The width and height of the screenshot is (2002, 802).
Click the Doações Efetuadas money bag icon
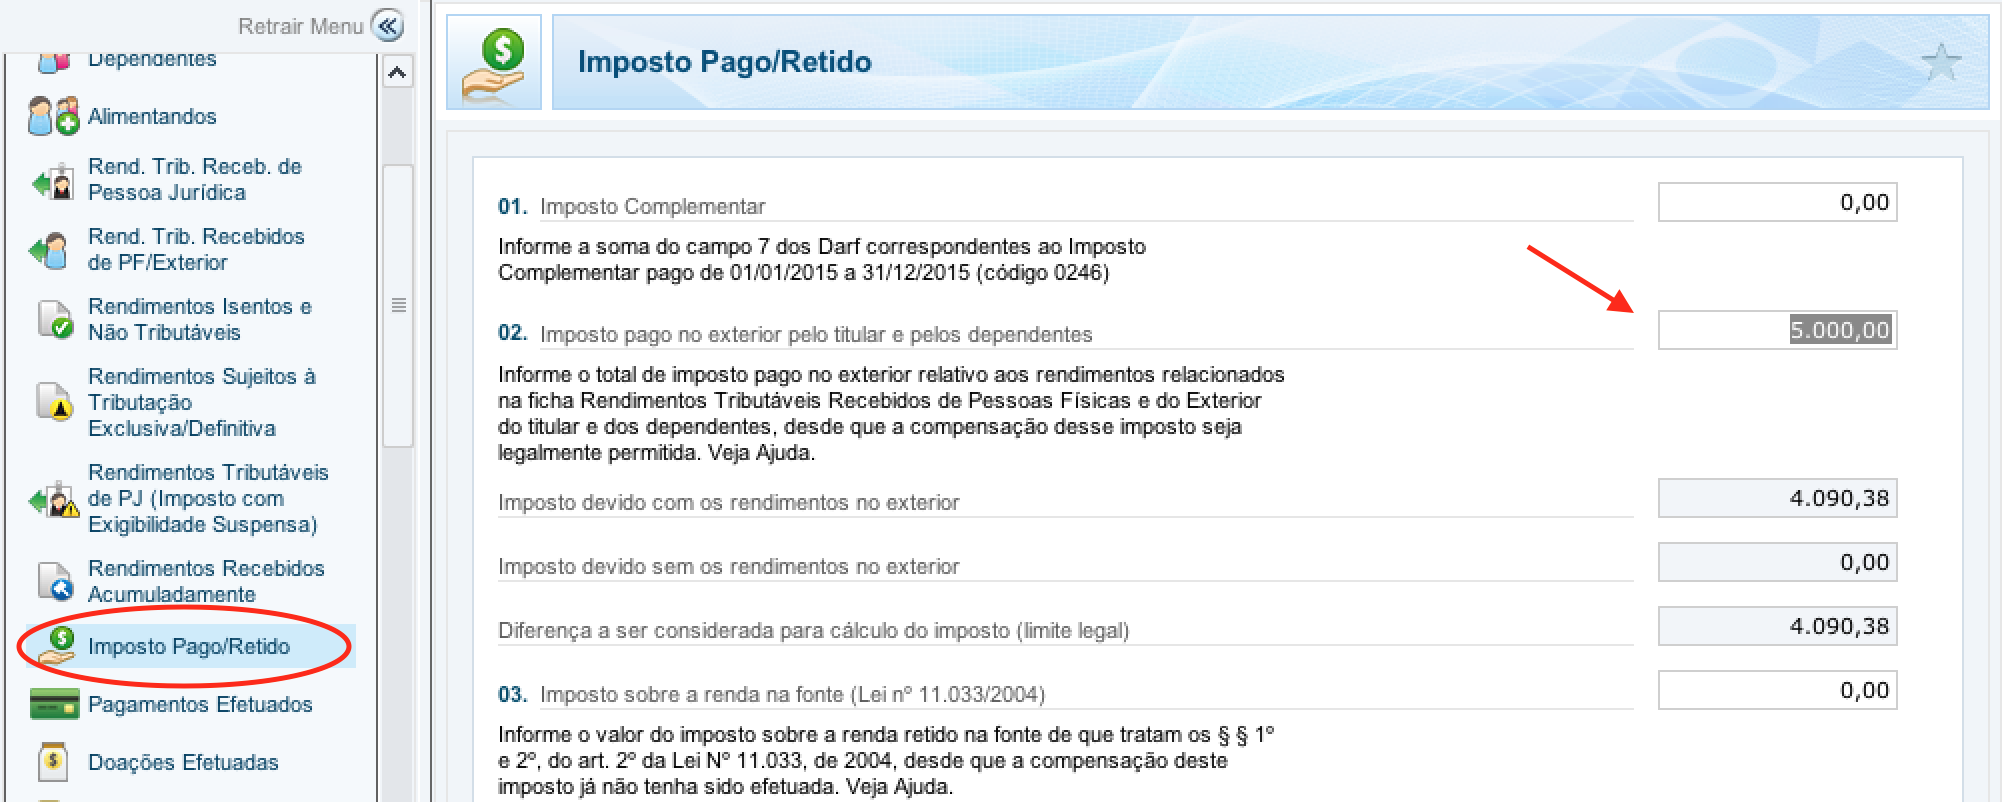[x=52, y=762]
